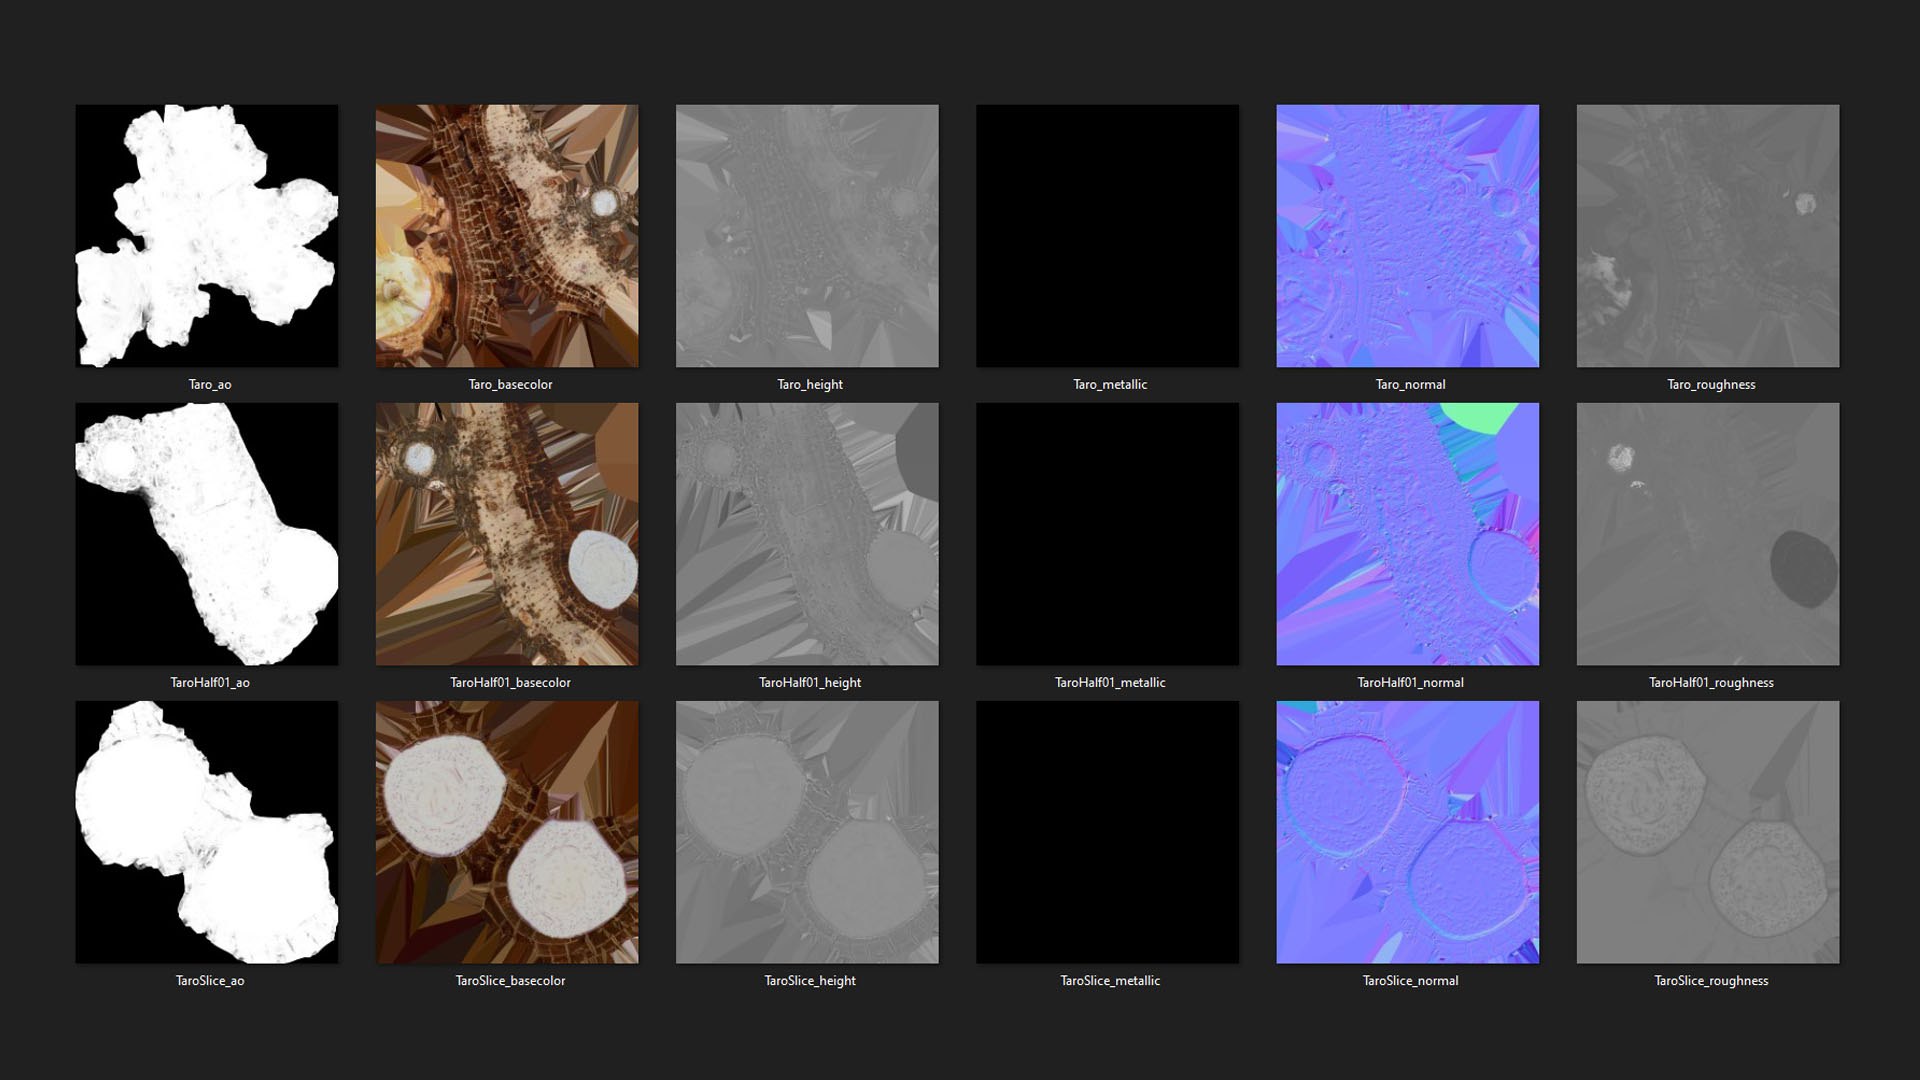Select the TaroHalf01_height thumbnail

(x=806, y=533)
